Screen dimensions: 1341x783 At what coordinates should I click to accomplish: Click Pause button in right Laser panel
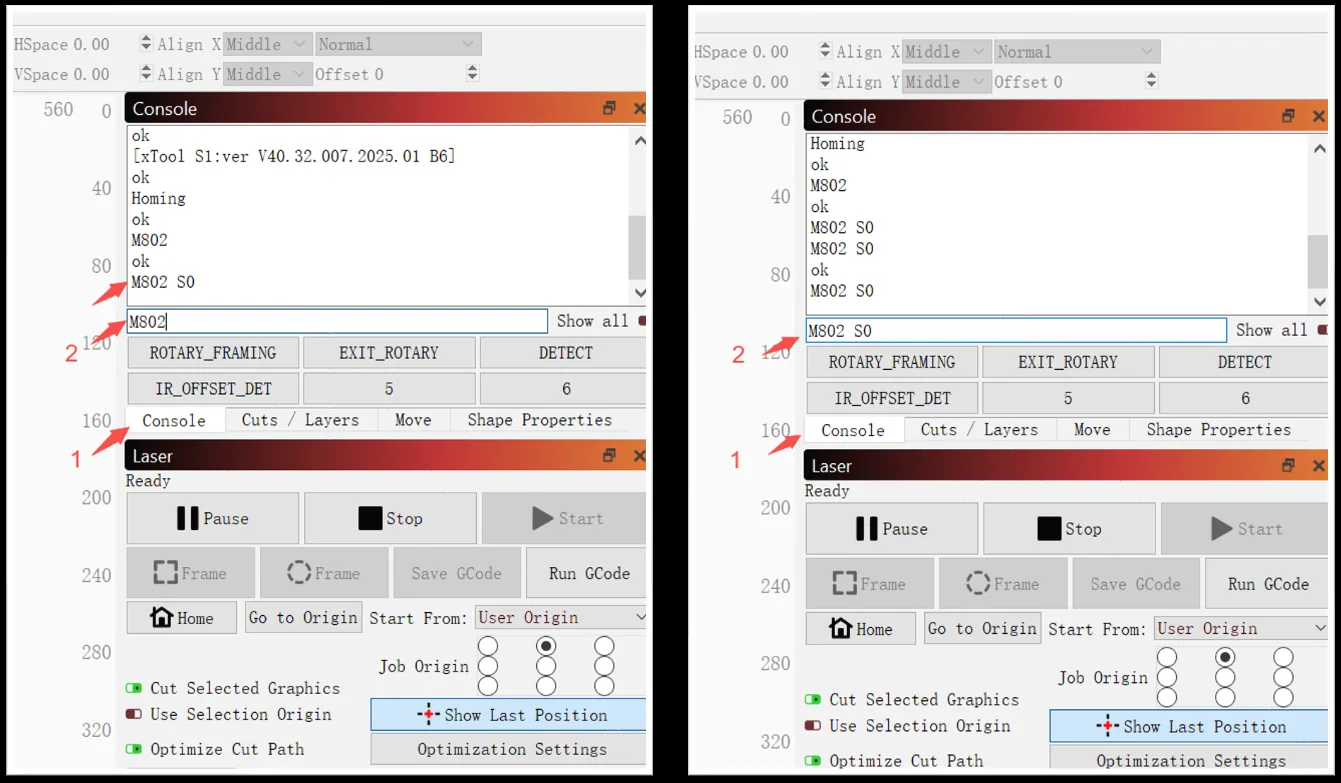pyautogui.click(x=892, y=529)
